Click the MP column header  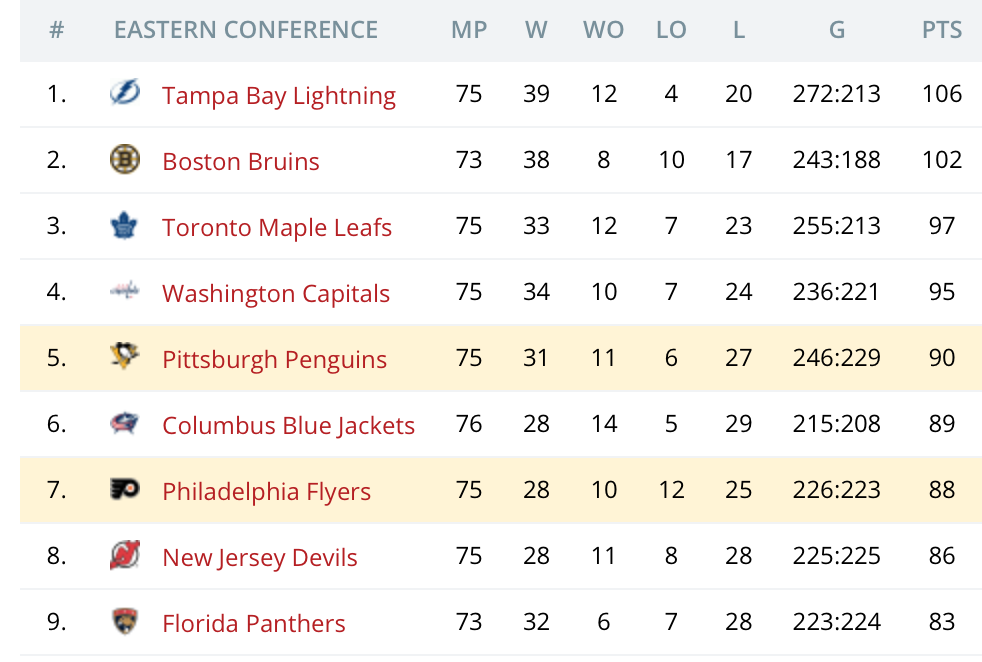(x=469, y=30)
